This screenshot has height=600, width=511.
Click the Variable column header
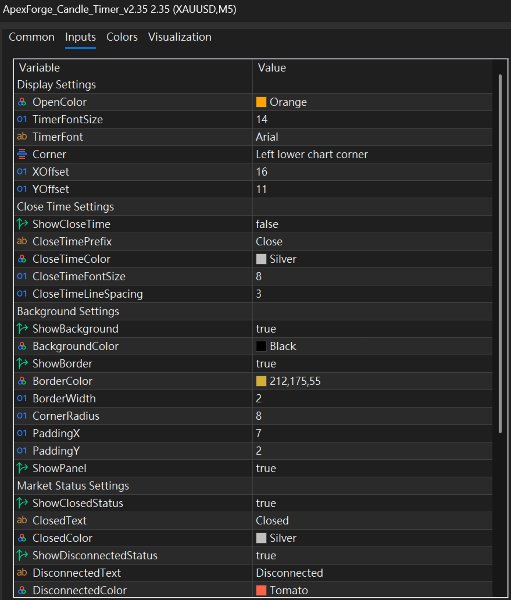(133, 68)
